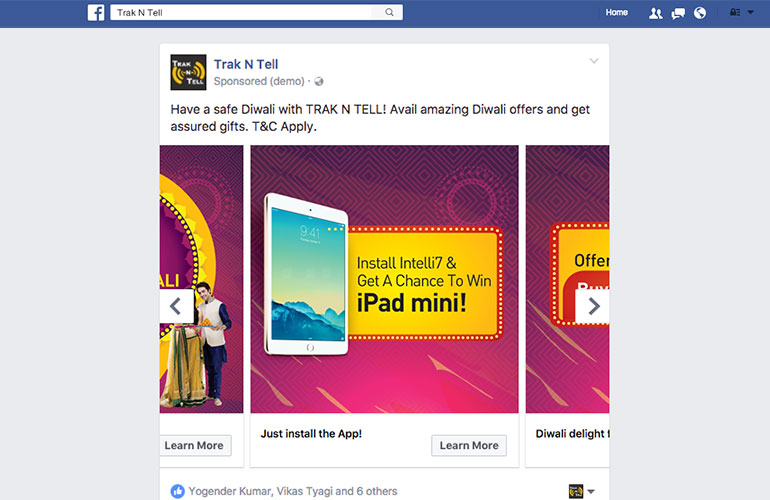Image resolution: width=770 pixels, height=500 pixels.
Task: Click Learn More on the left card
Action: coord(195,445)
